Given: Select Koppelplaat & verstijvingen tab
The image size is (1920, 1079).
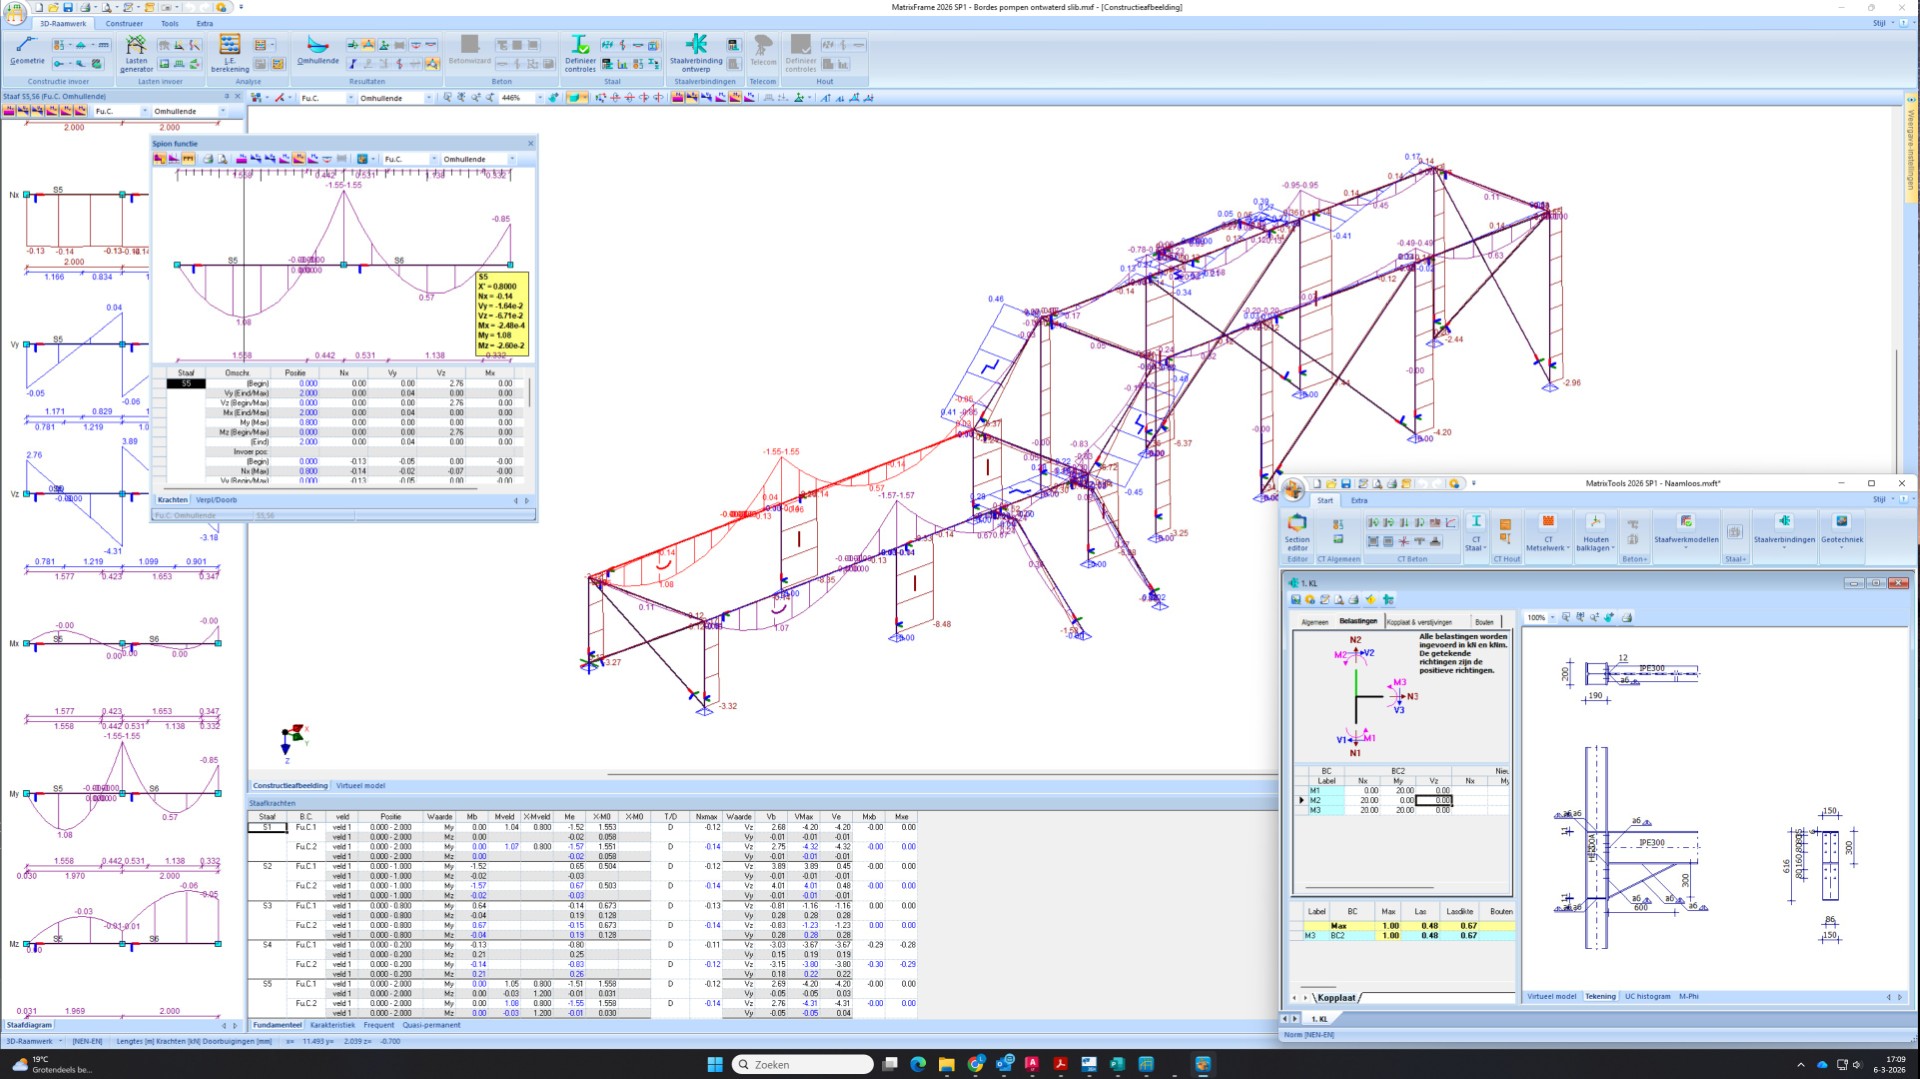Looking at the screenshot, I should [x=1419, y=622].
